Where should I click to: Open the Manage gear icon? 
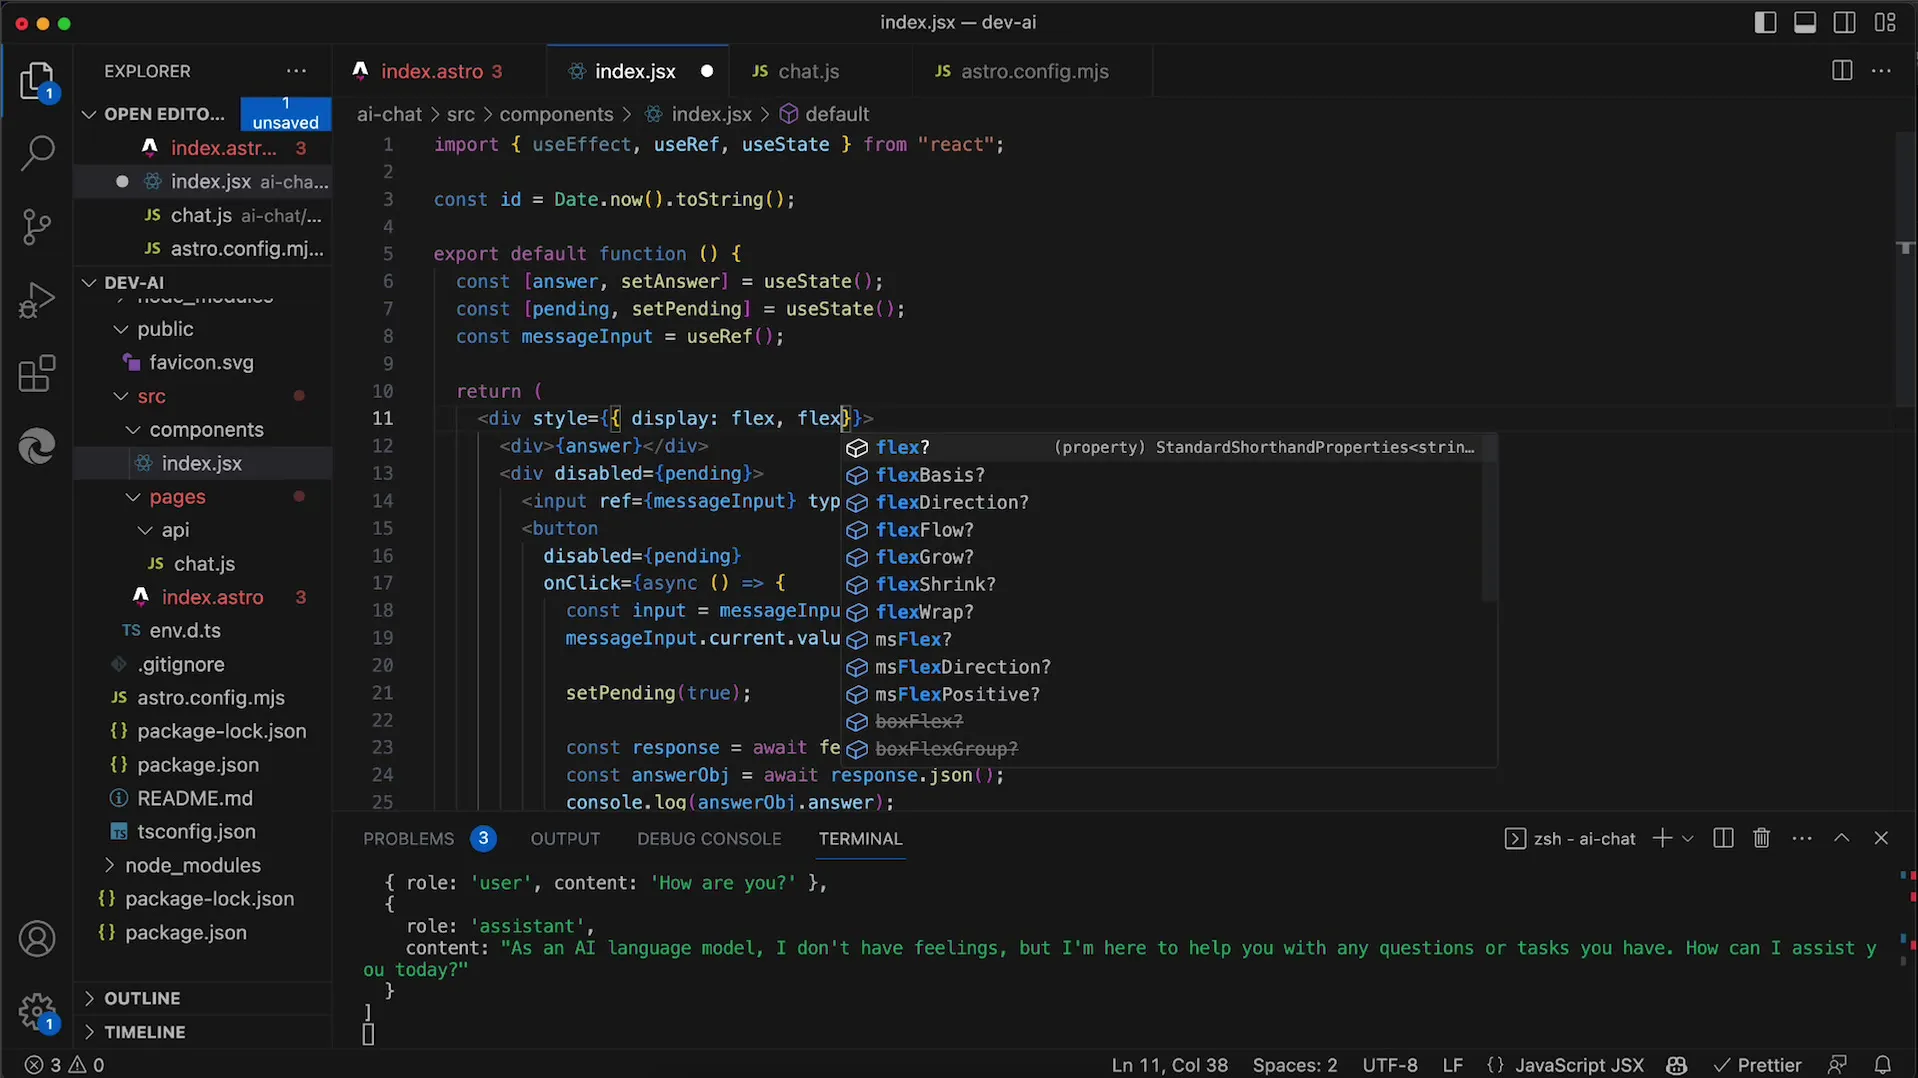click(x=37, y=1012)
